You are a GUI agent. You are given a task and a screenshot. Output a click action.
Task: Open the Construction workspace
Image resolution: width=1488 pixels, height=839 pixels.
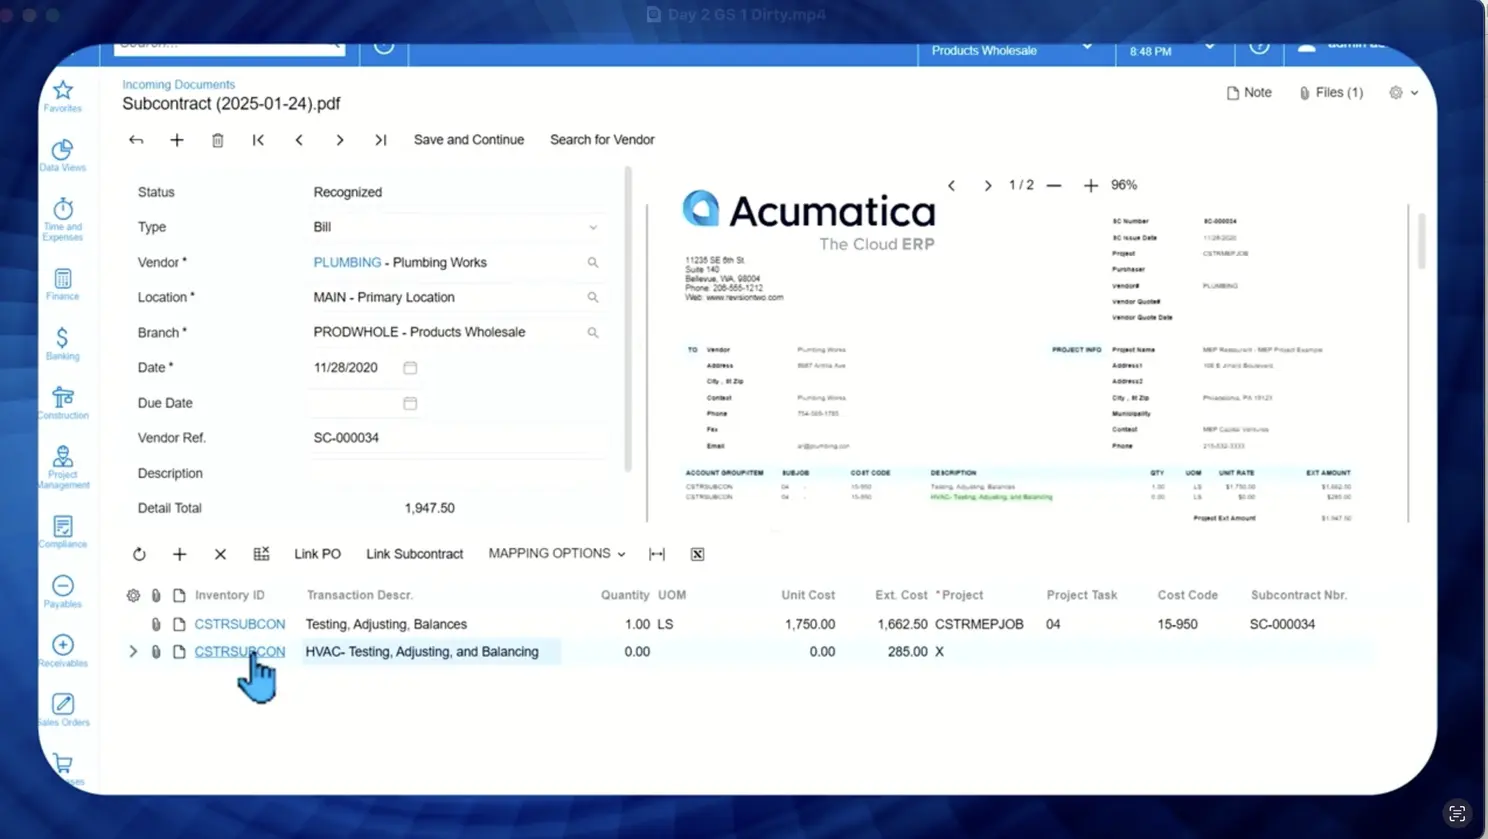62,403
